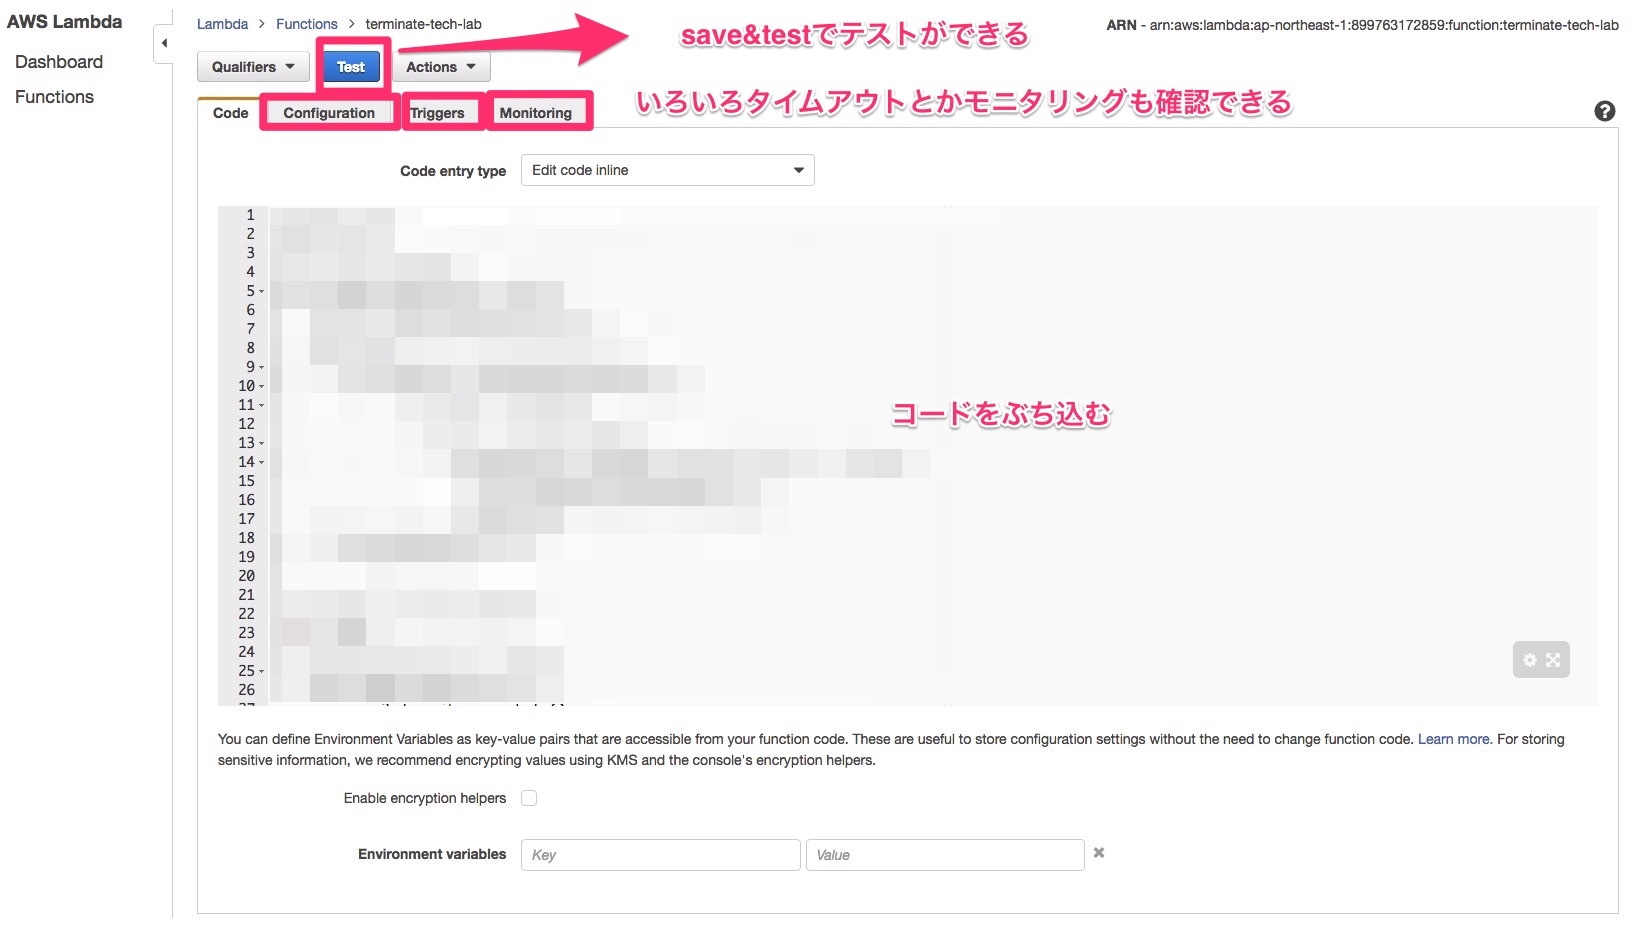Open the Code entry type selector
The height and width of the screenshot is (927, 1635).
pos(667,170)
